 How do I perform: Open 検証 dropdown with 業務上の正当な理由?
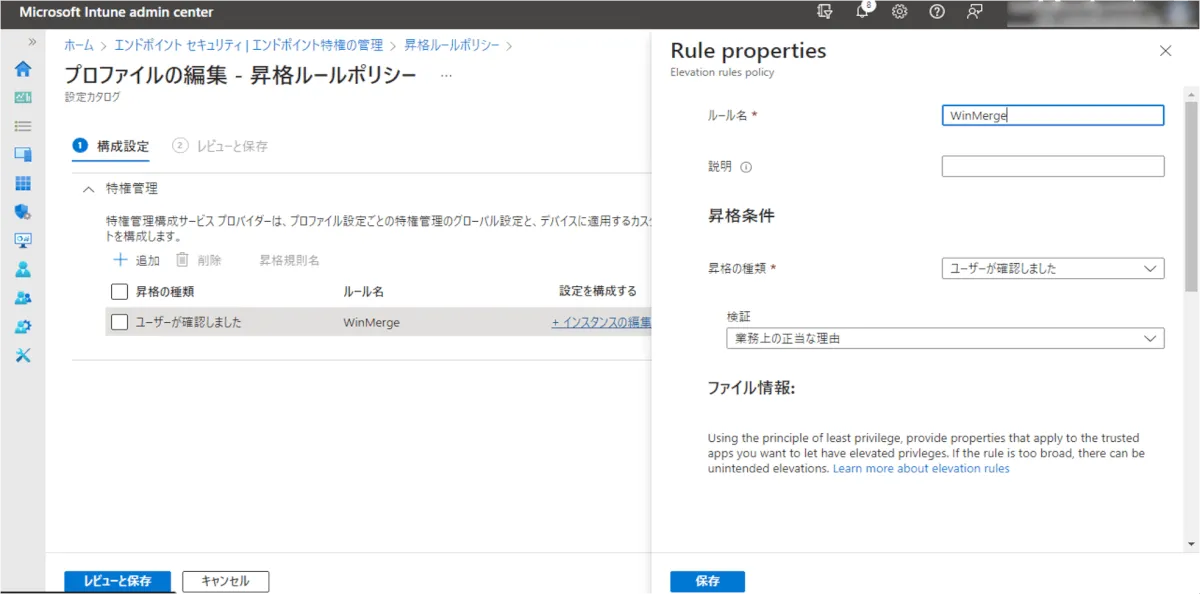945,338
